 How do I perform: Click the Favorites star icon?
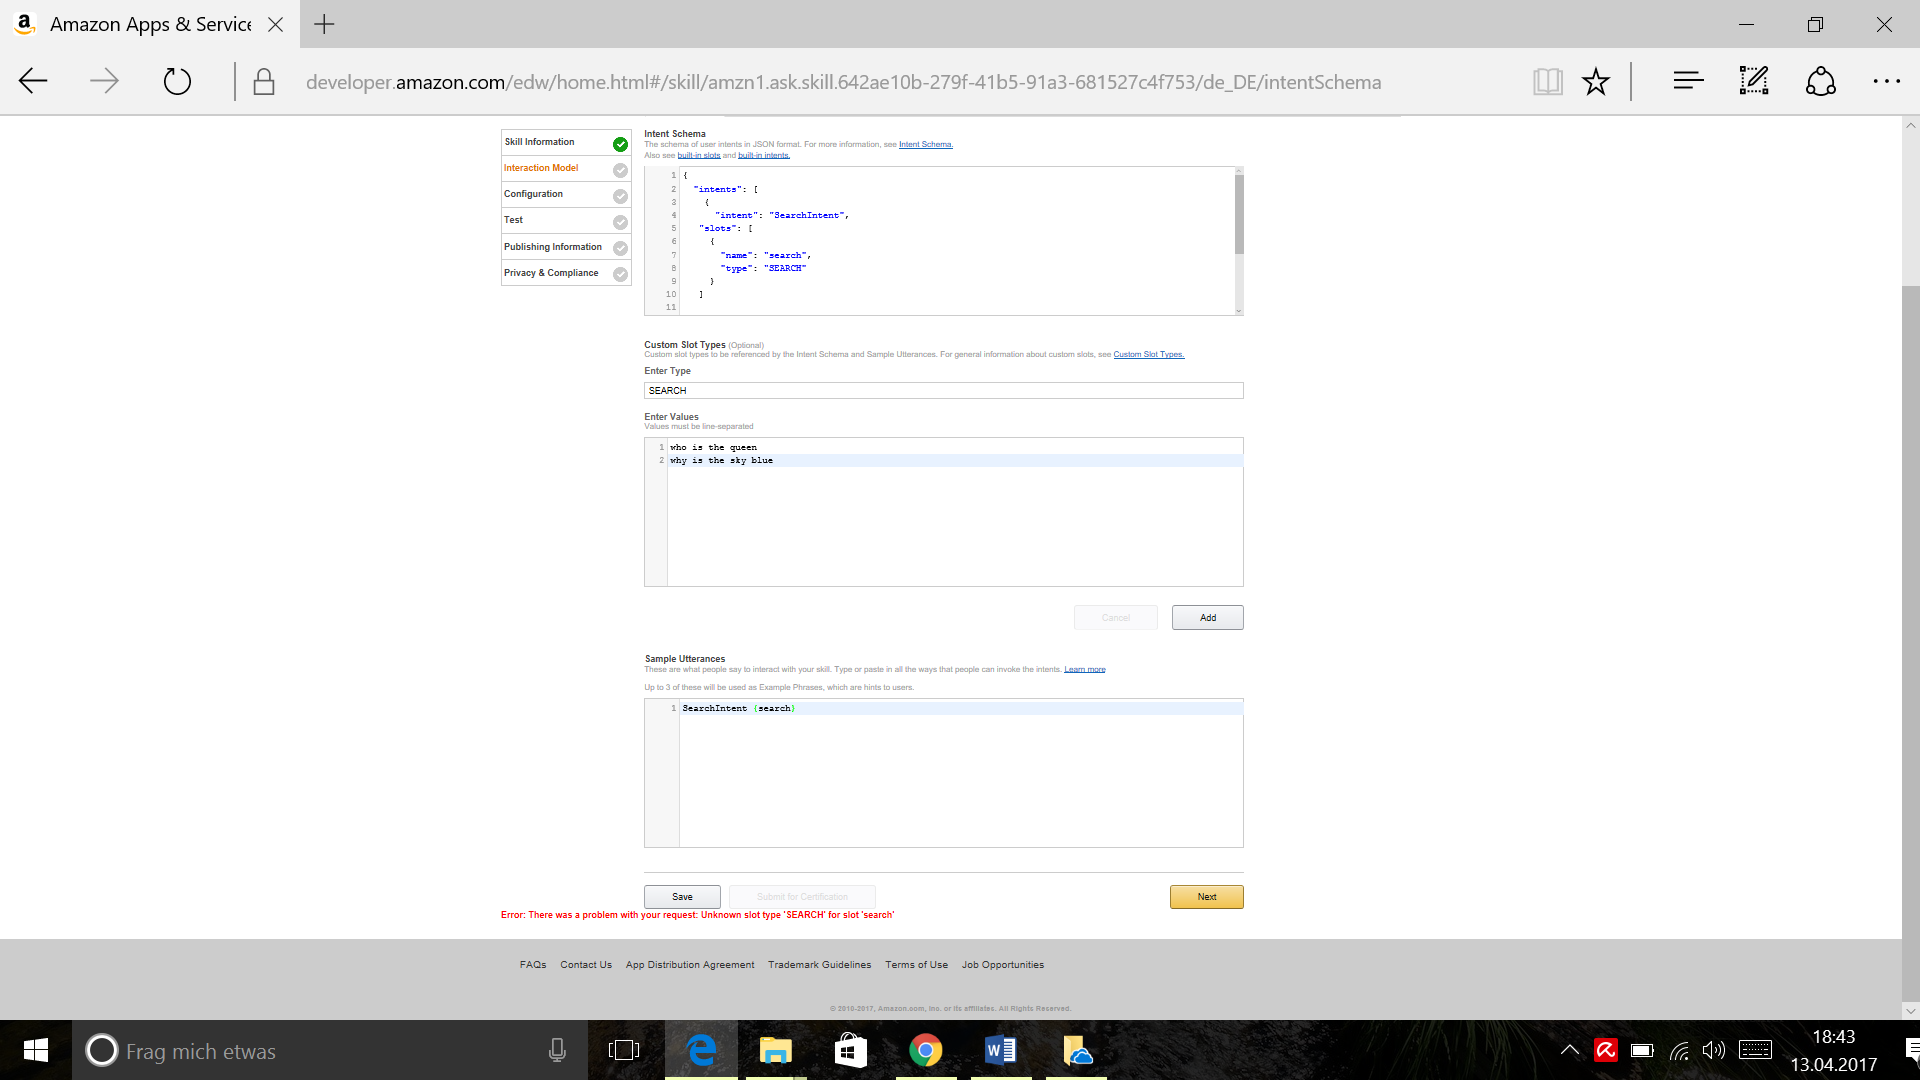click(x=1596, y=81)
